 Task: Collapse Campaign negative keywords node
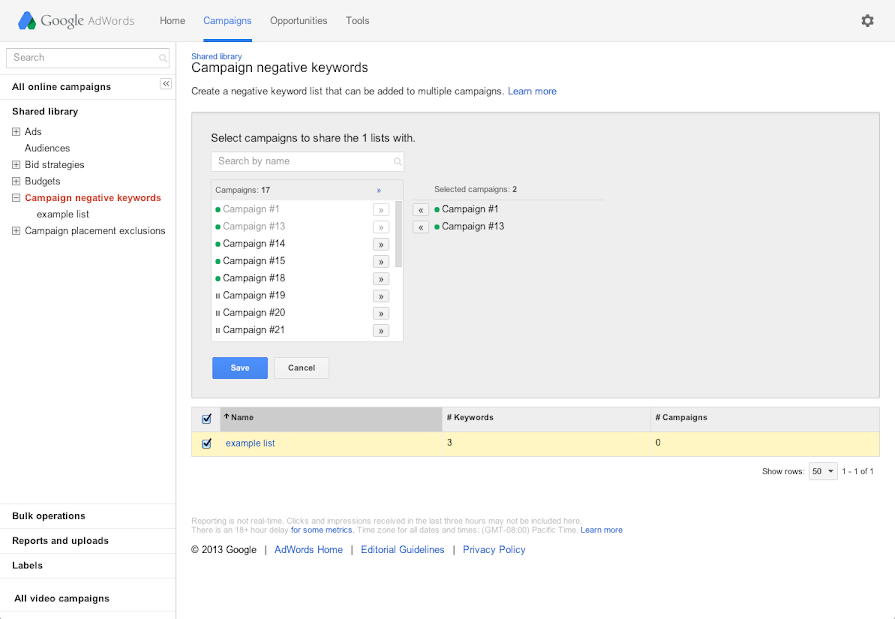pyautogui.click(x=16, y=198)
